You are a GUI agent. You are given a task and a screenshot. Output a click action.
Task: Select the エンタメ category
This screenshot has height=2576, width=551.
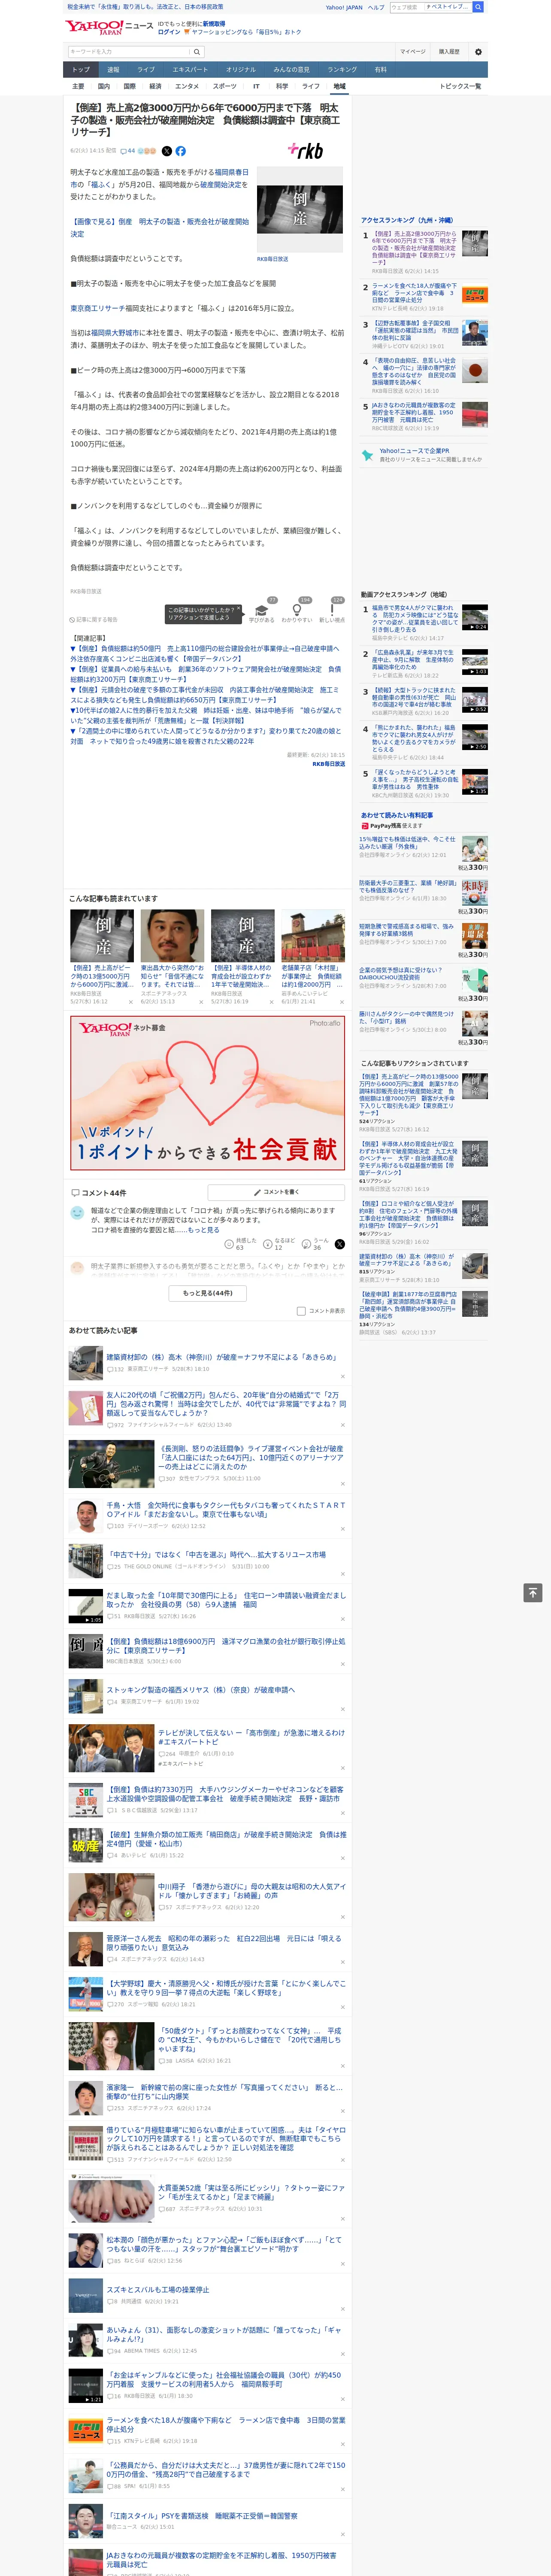point(187,87)
